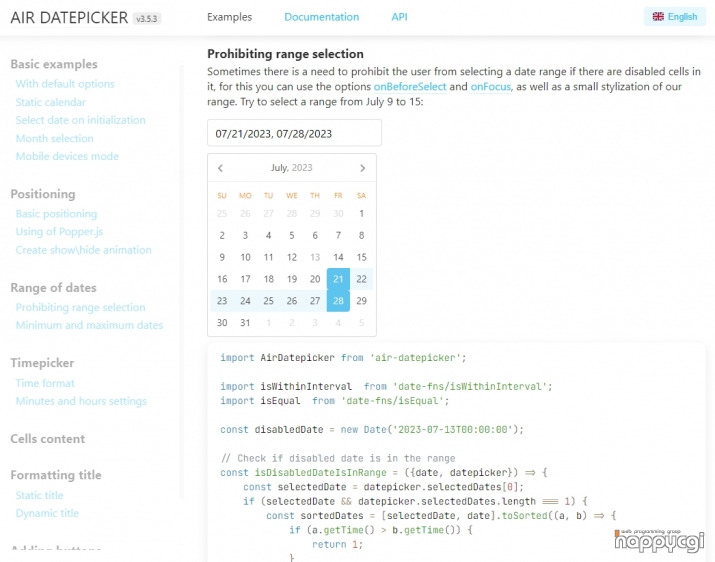
Task: Follow the onBeforeSelect link
Action: click(x=410, y=87)
